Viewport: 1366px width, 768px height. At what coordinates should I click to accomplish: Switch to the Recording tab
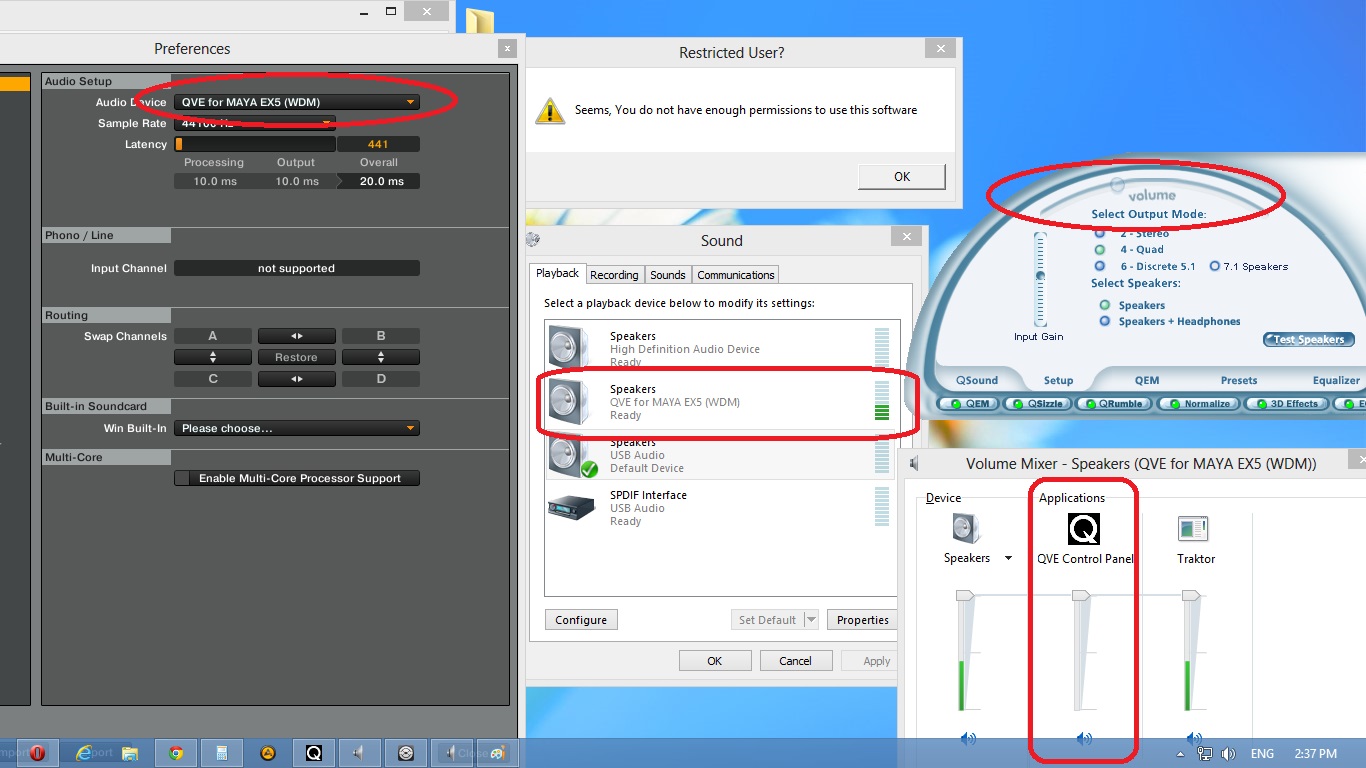tap(614, 275)
